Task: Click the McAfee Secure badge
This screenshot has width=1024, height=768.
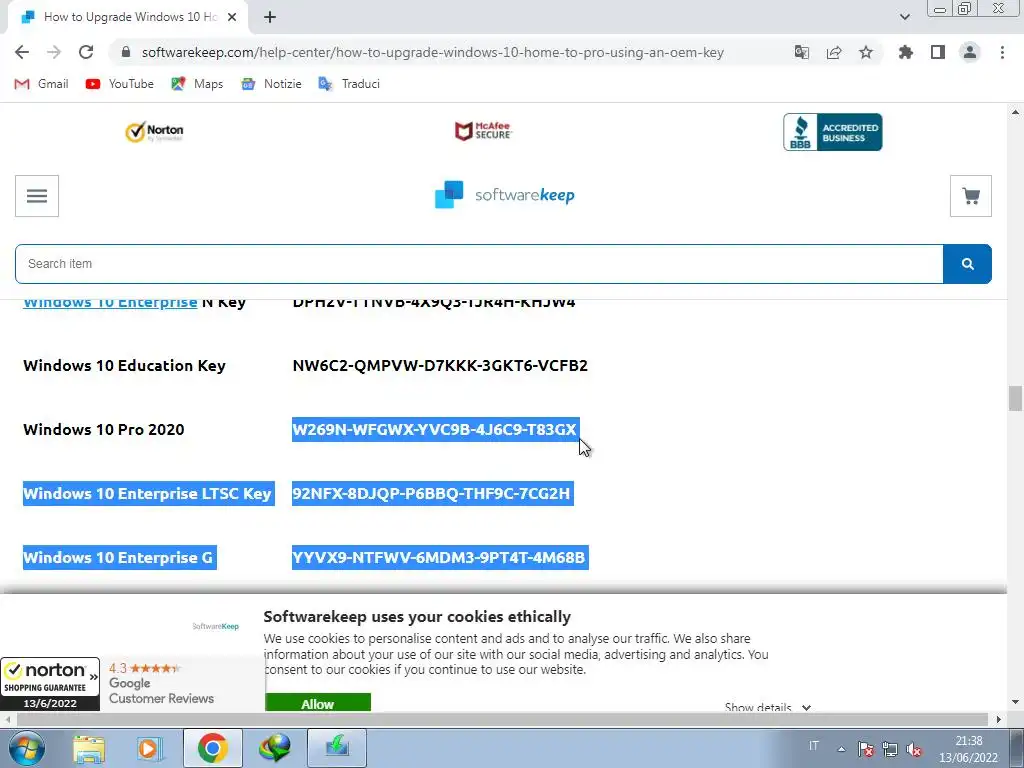Action: click(x=483, y=131)
